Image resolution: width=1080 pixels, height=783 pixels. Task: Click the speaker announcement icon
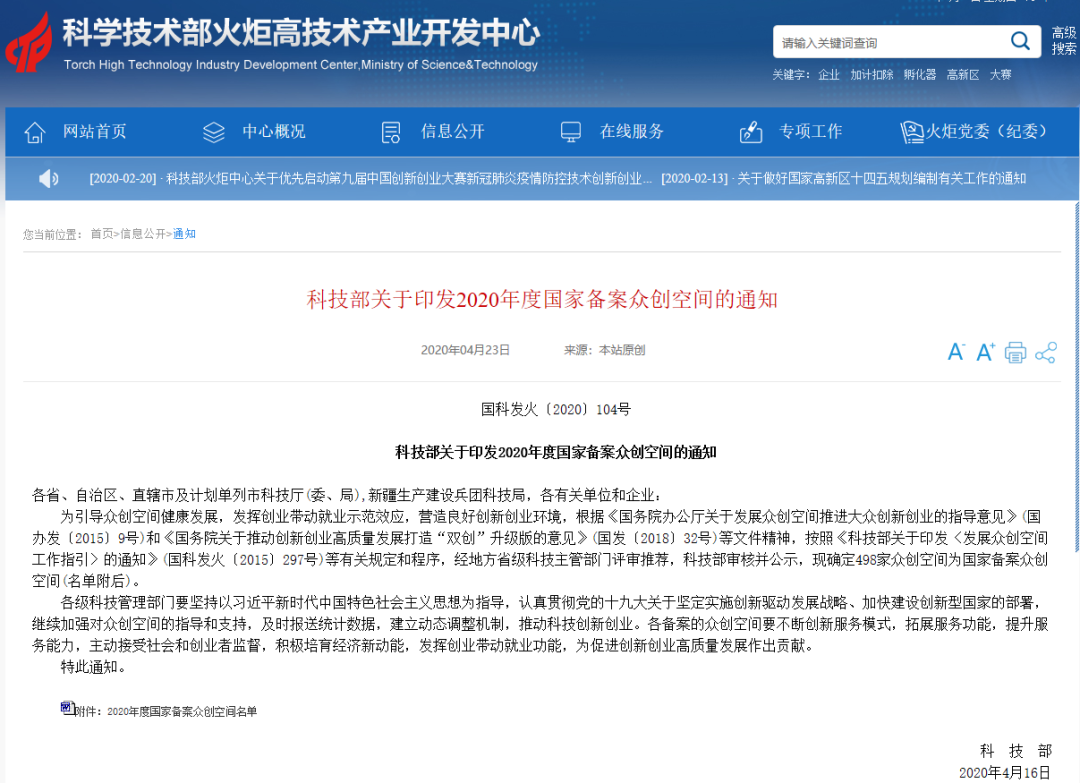[x=48, y=179]
